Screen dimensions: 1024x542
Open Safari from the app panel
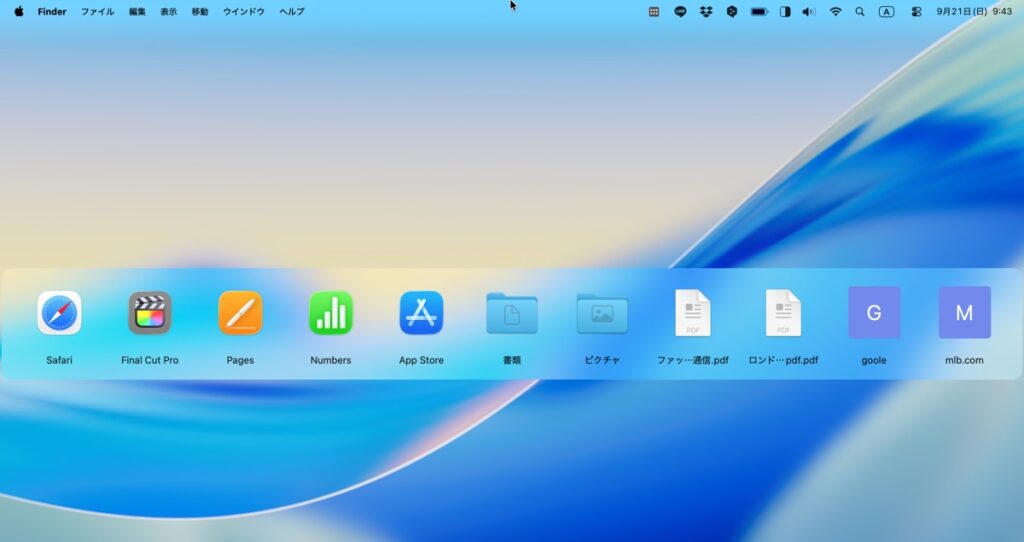point(59,313)
